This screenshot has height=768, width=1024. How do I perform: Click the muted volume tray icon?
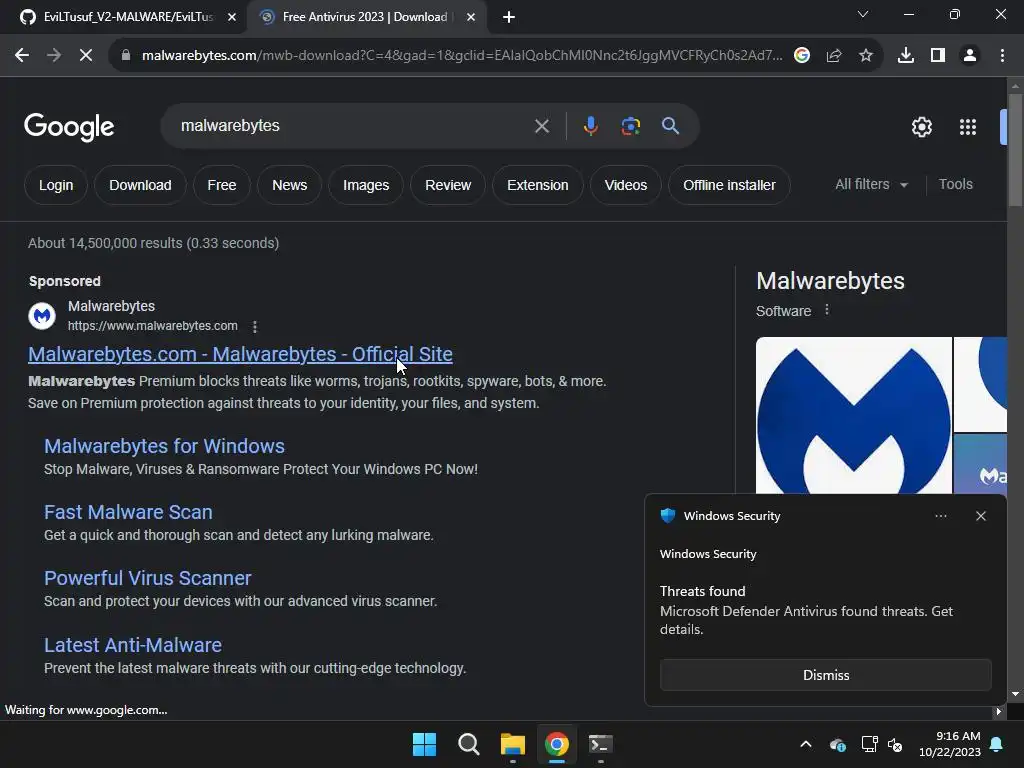click(x=895, y=744)
